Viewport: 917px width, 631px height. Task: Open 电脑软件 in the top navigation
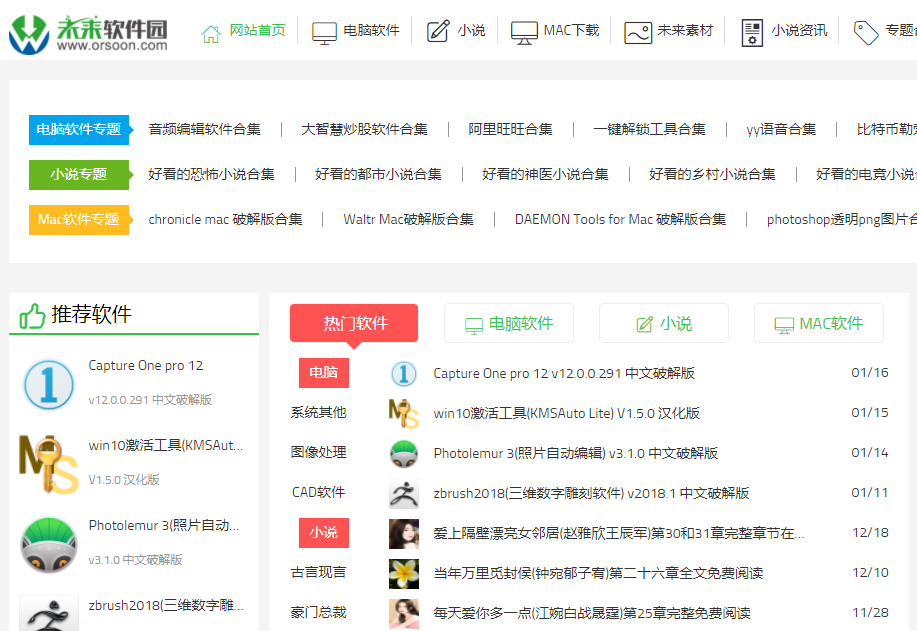[371, 30]
